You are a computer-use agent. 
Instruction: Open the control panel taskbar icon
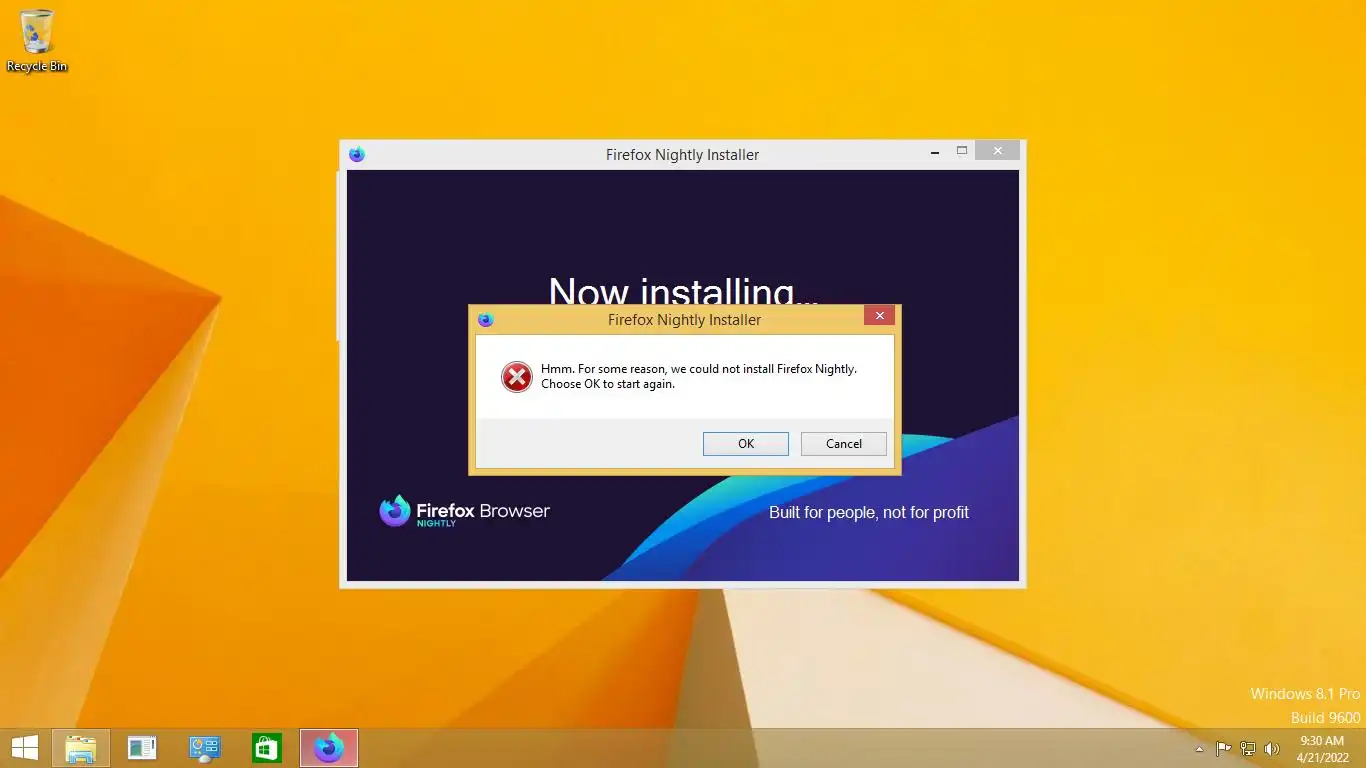coord(205,748)
